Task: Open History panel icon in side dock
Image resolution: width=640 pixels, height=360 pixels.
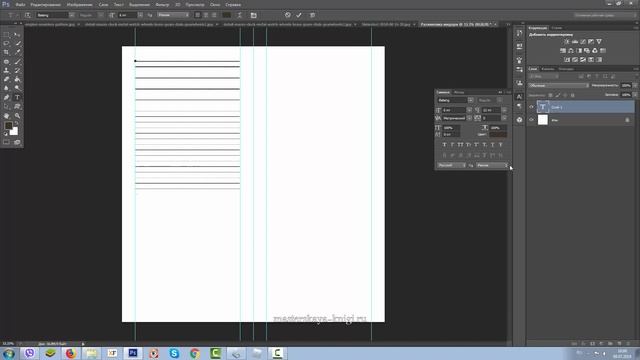Action: point(519,33)
